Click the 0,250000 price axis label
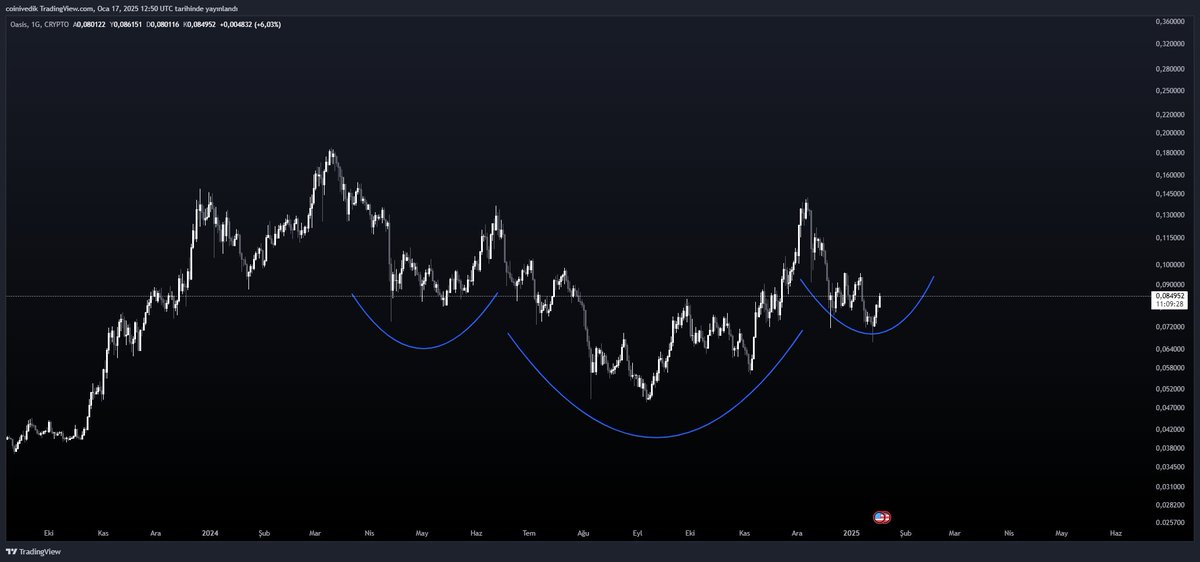This screenshot has height=562, width=1200. pyautogui.click(x=1168, y=91)
